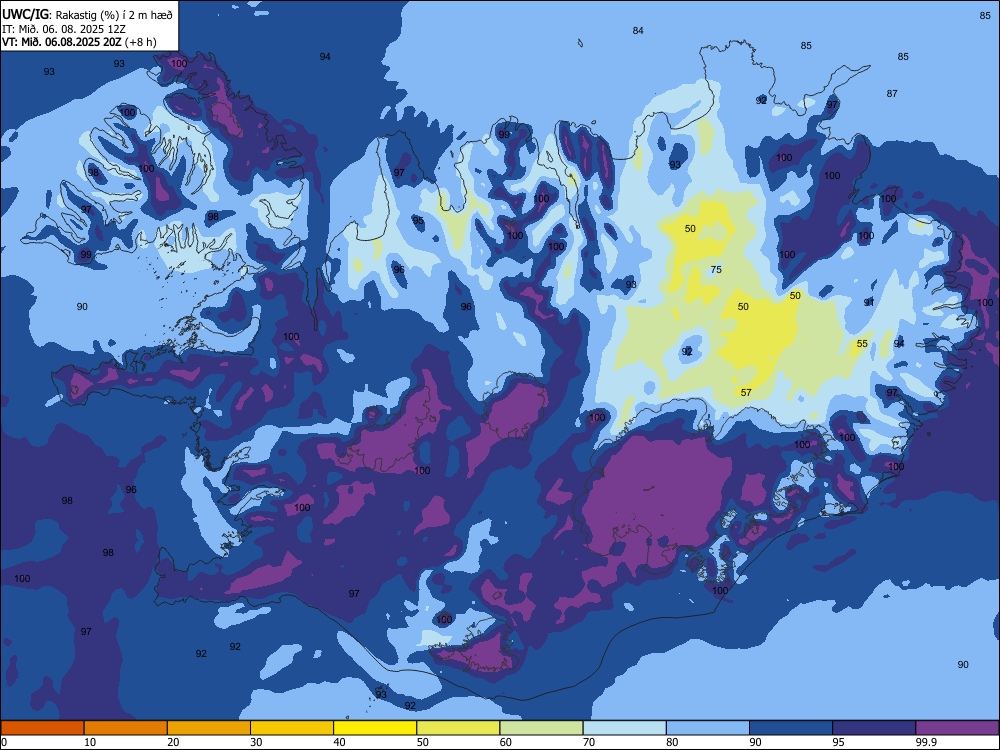The width and height of the screenshot is (1000, 750).
Task: Click the '60' tick label on the legend
Action: click(x=506, y=742)
